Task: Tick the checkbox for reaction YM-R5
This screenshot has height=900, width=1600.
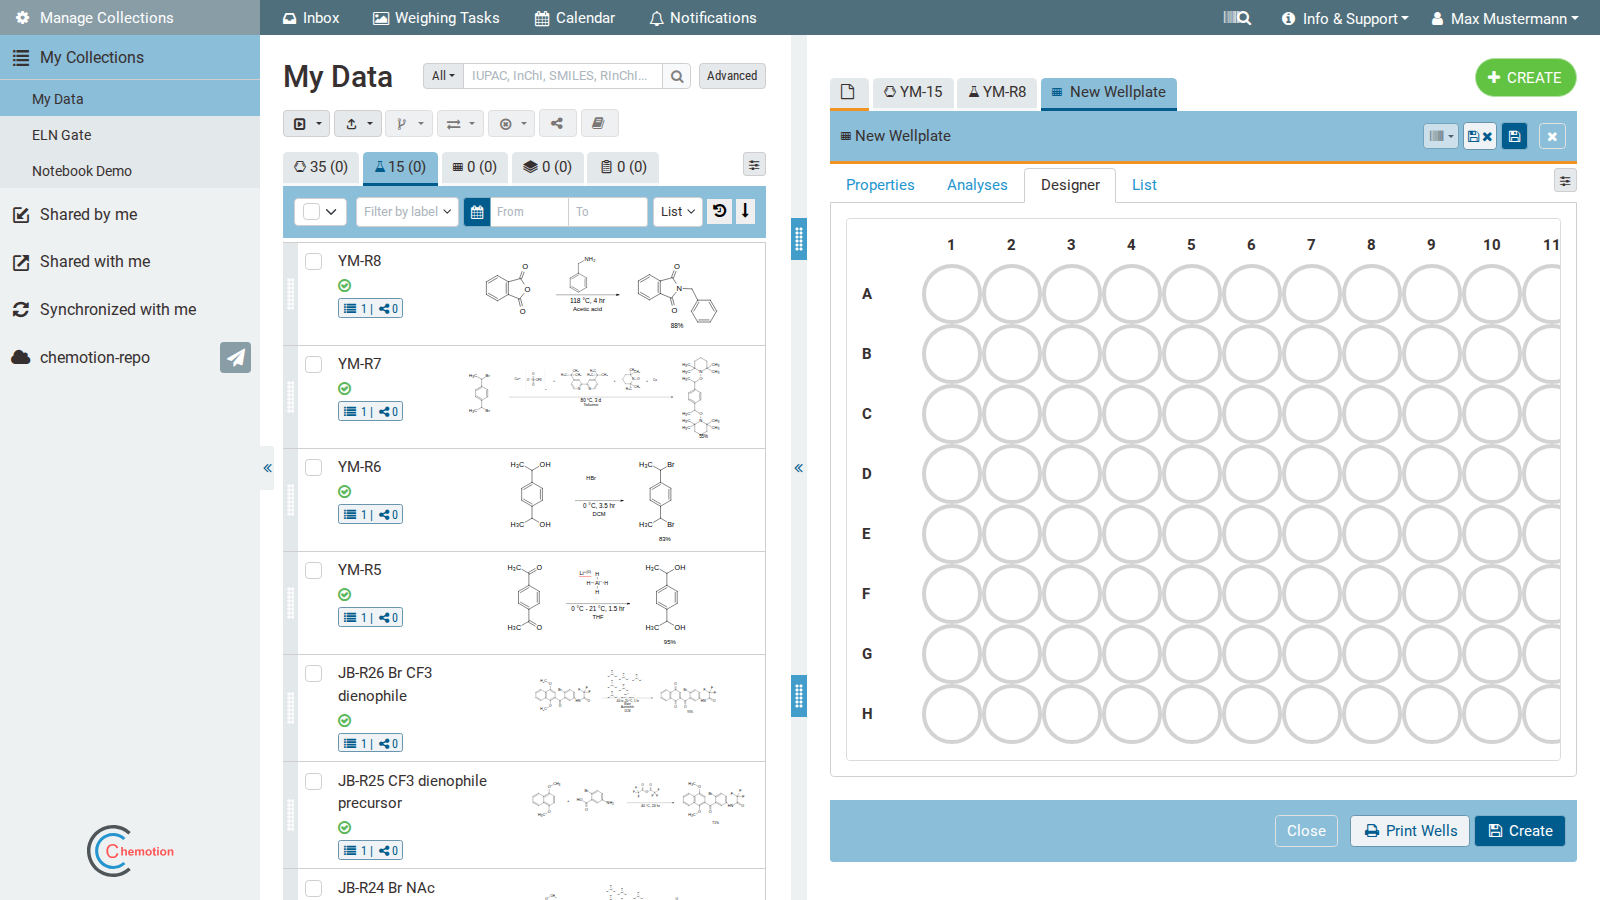Action: [314, 570]
